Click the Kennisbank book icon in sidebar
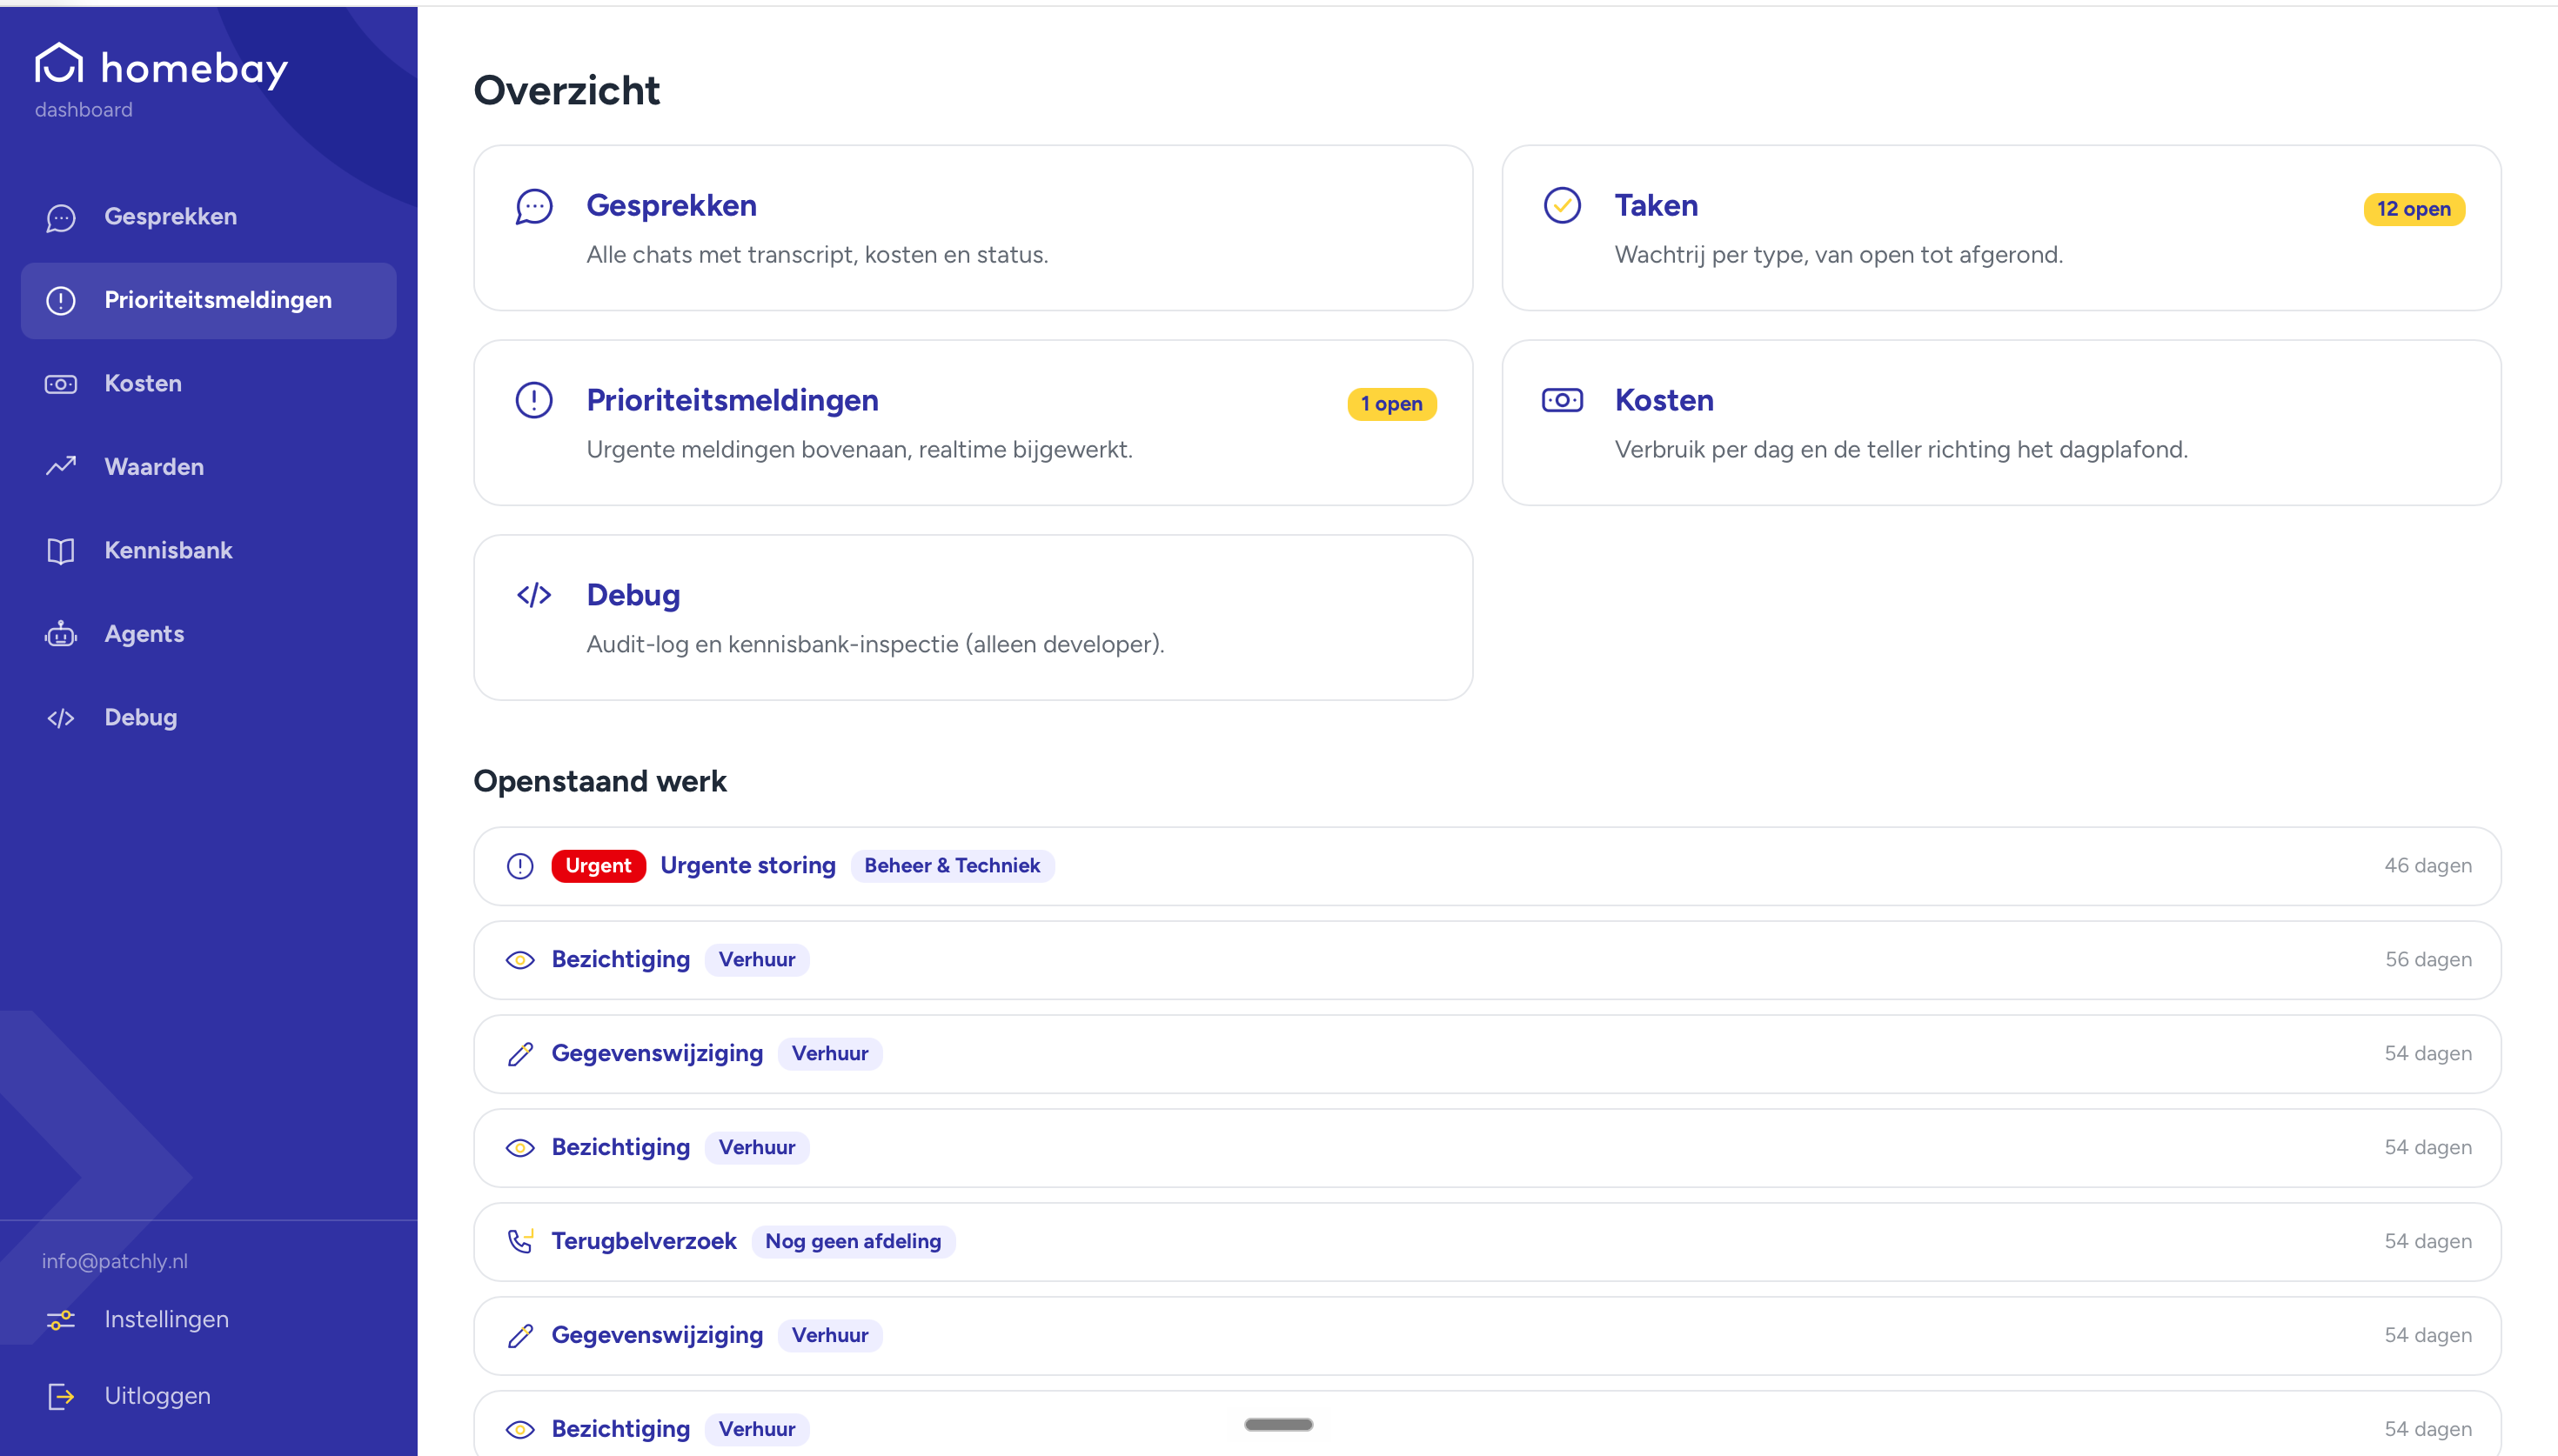Viewport: 2558px width, 1456px height. (61, 551)
